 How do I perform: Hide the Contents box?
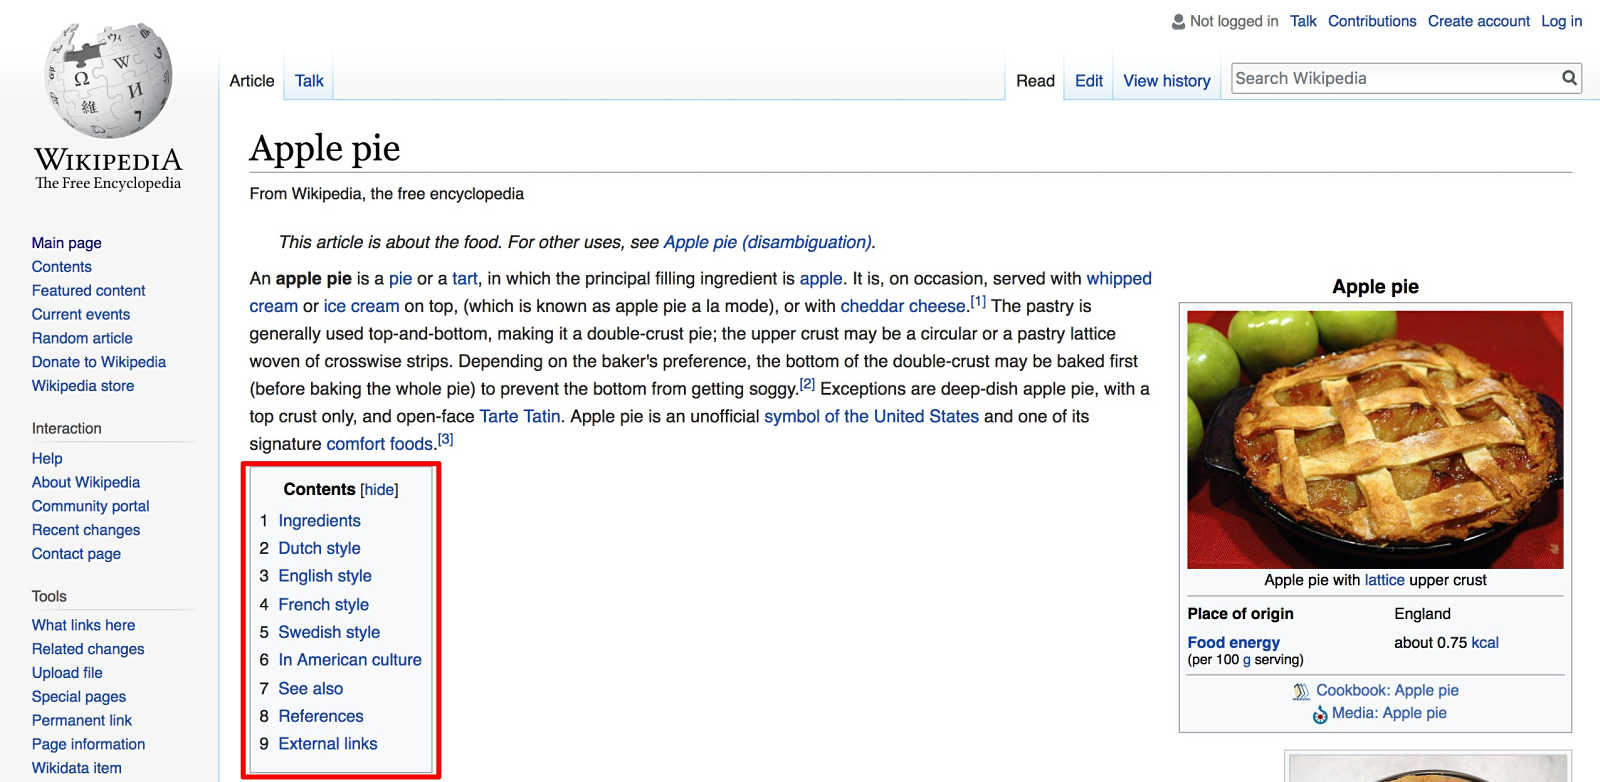(x=379, y=489)
